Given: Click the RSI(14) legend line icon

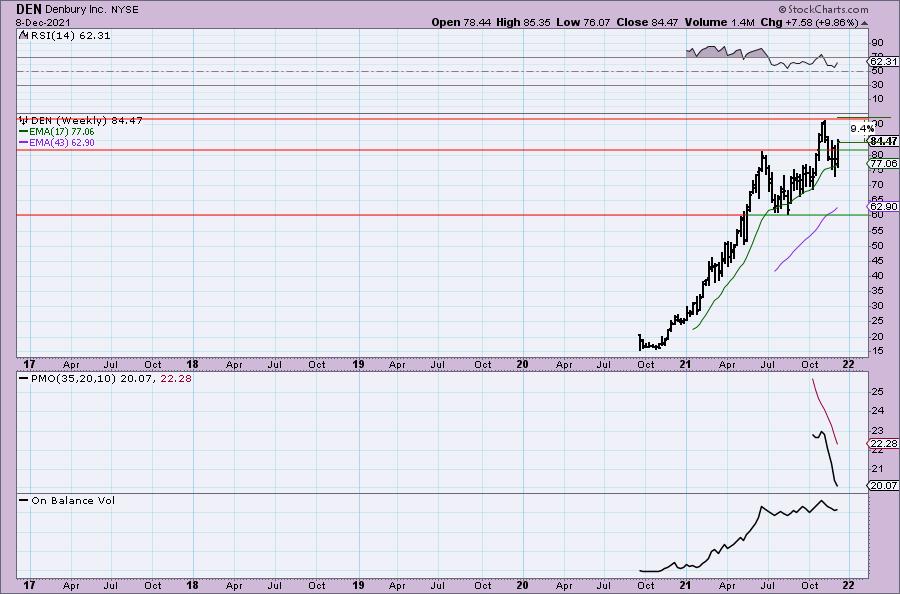Looking at the screenshot, I should click(23, 35).
